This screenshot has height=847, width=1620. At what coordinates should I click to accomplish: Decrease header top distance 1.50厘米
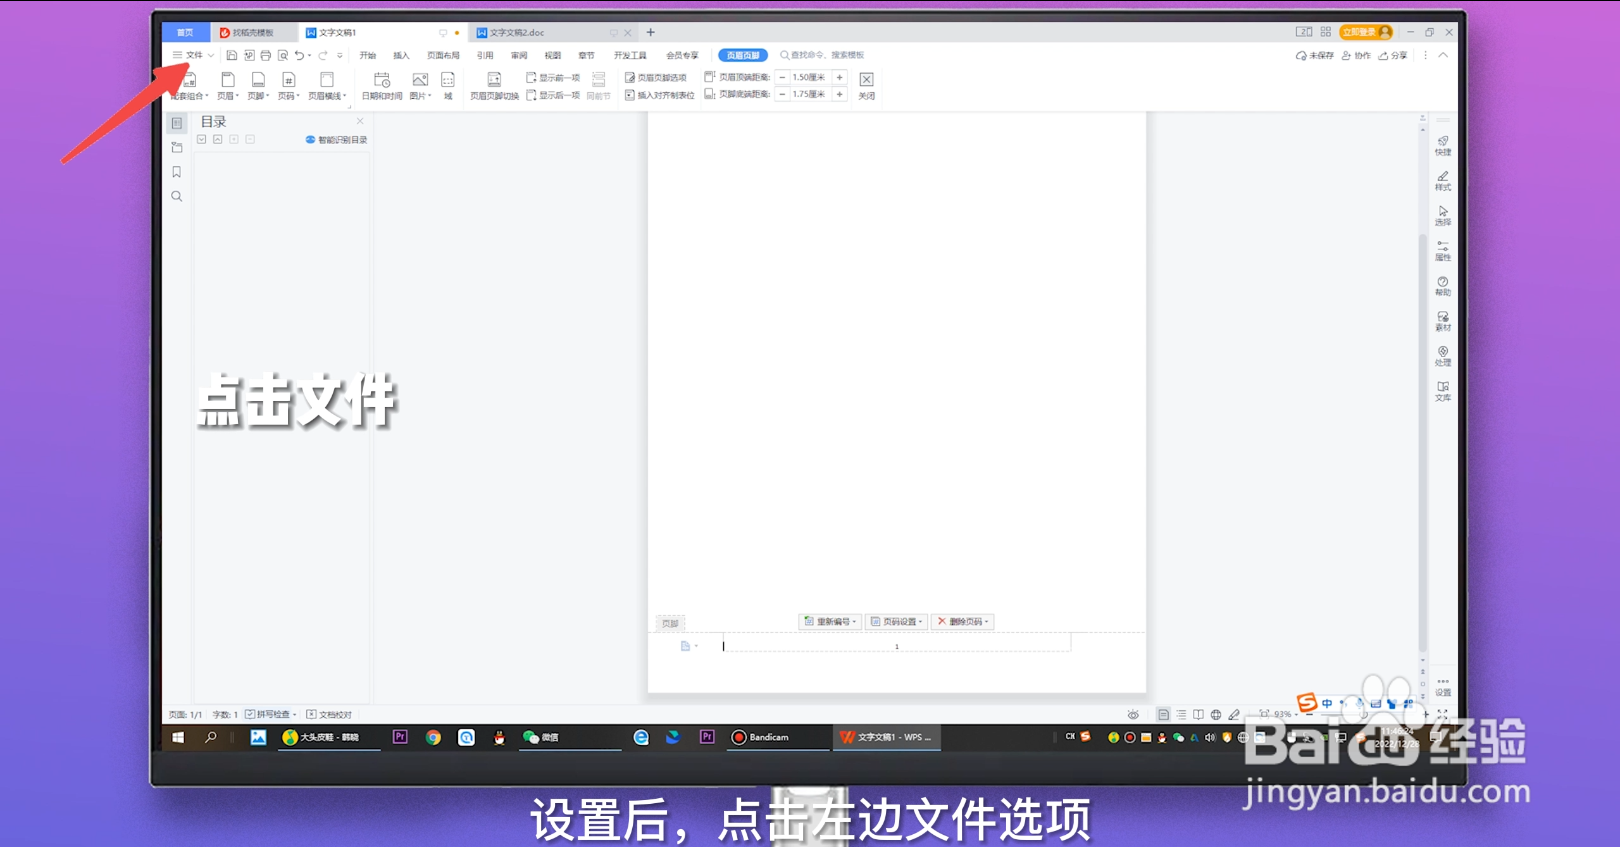pos(782,77)
